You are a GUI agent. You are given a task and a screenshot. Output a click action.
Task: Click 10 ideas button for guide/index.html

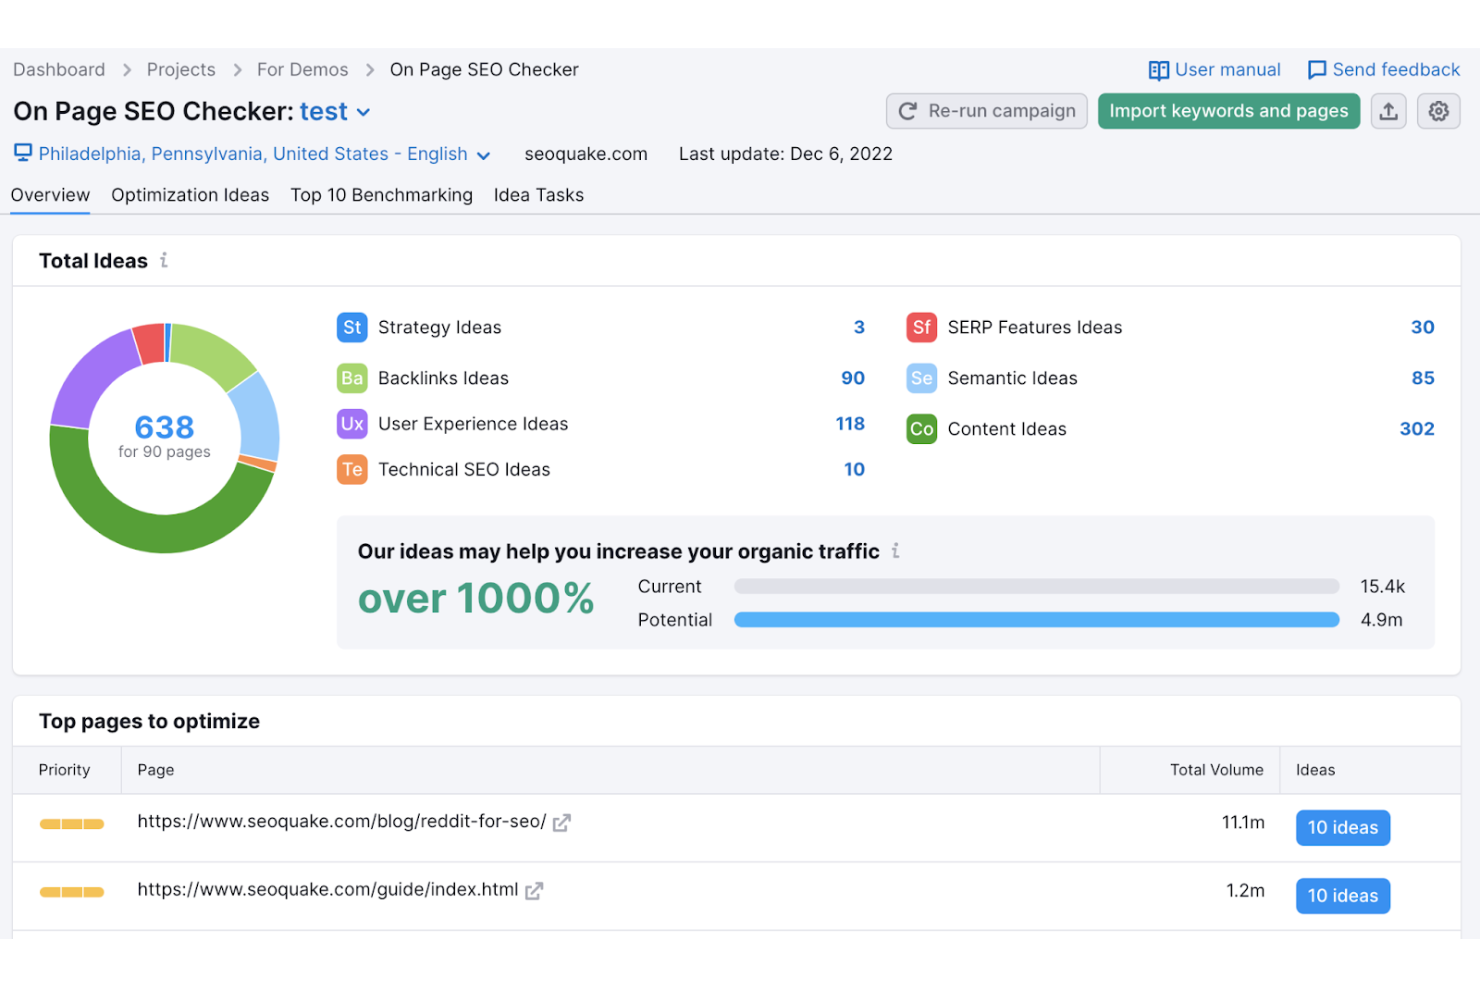pos(1343,896)
